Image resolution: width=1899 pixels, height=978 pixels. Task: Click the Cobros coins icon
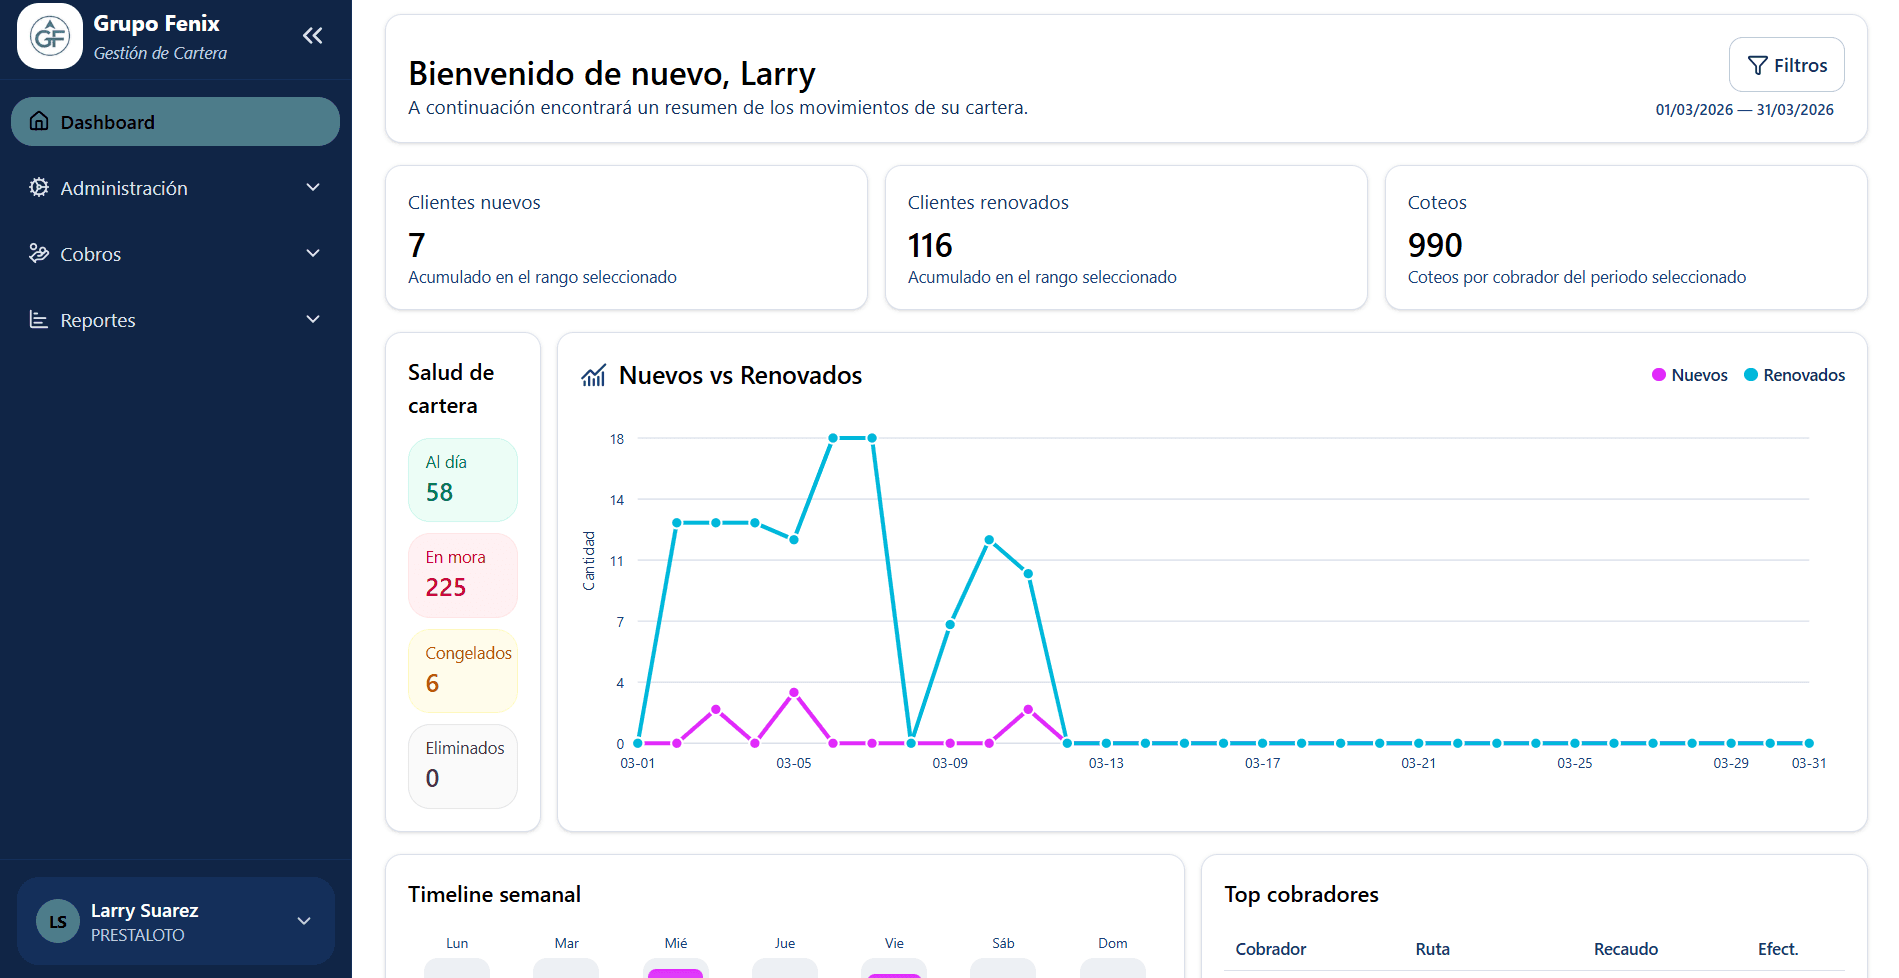(39, 254)
